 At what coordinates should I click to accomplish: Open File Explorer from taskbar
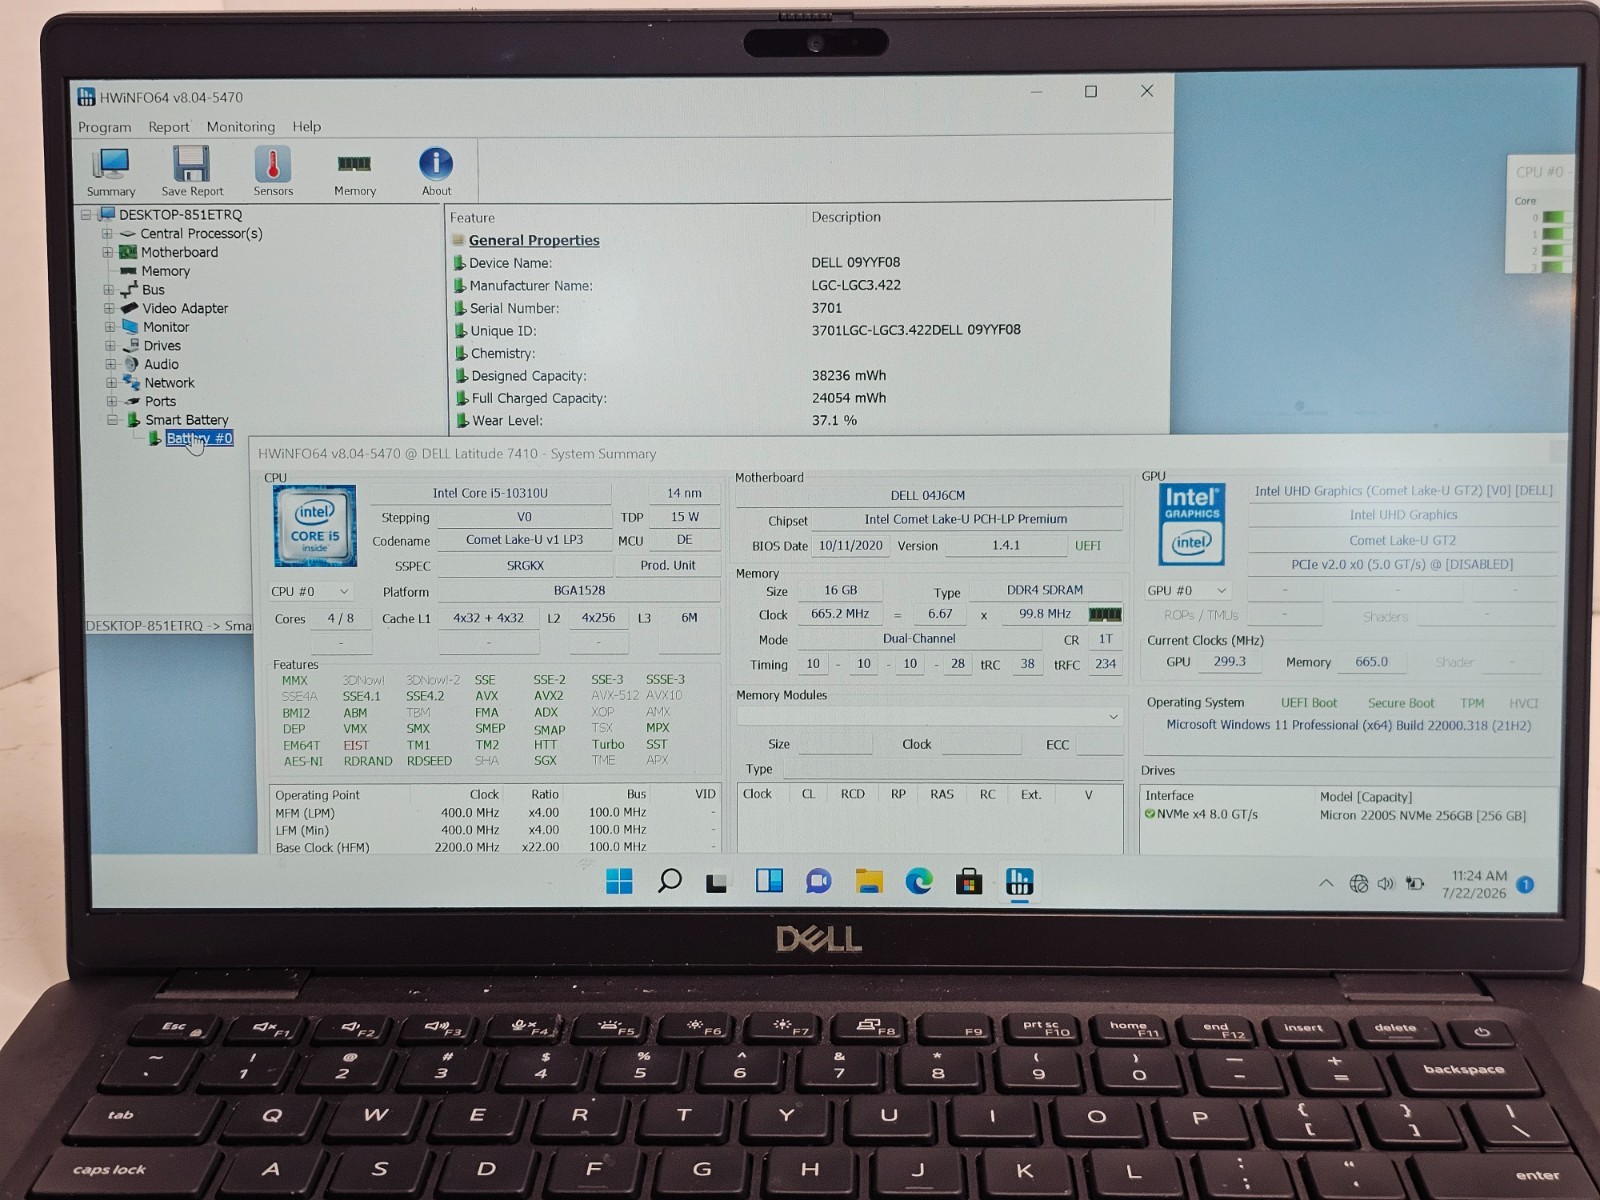[x=869, y=881]
